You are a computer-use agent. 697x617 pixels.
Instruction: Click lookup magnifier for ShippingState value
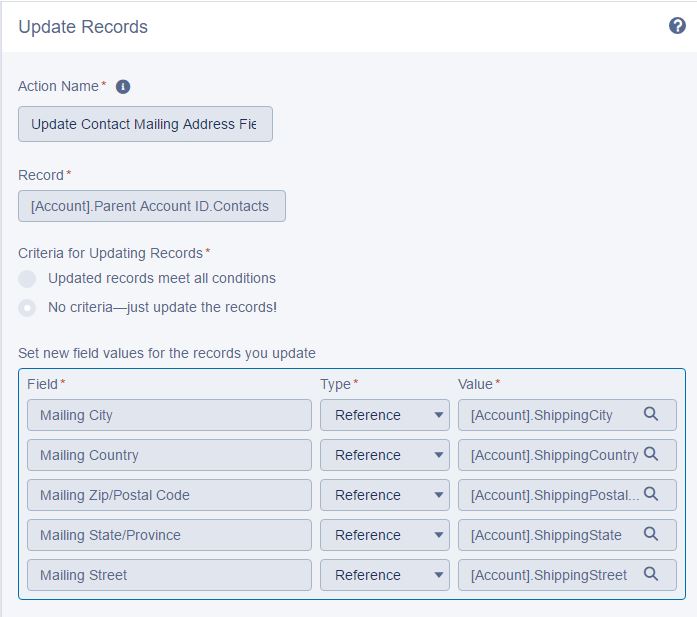click(651, 534)
